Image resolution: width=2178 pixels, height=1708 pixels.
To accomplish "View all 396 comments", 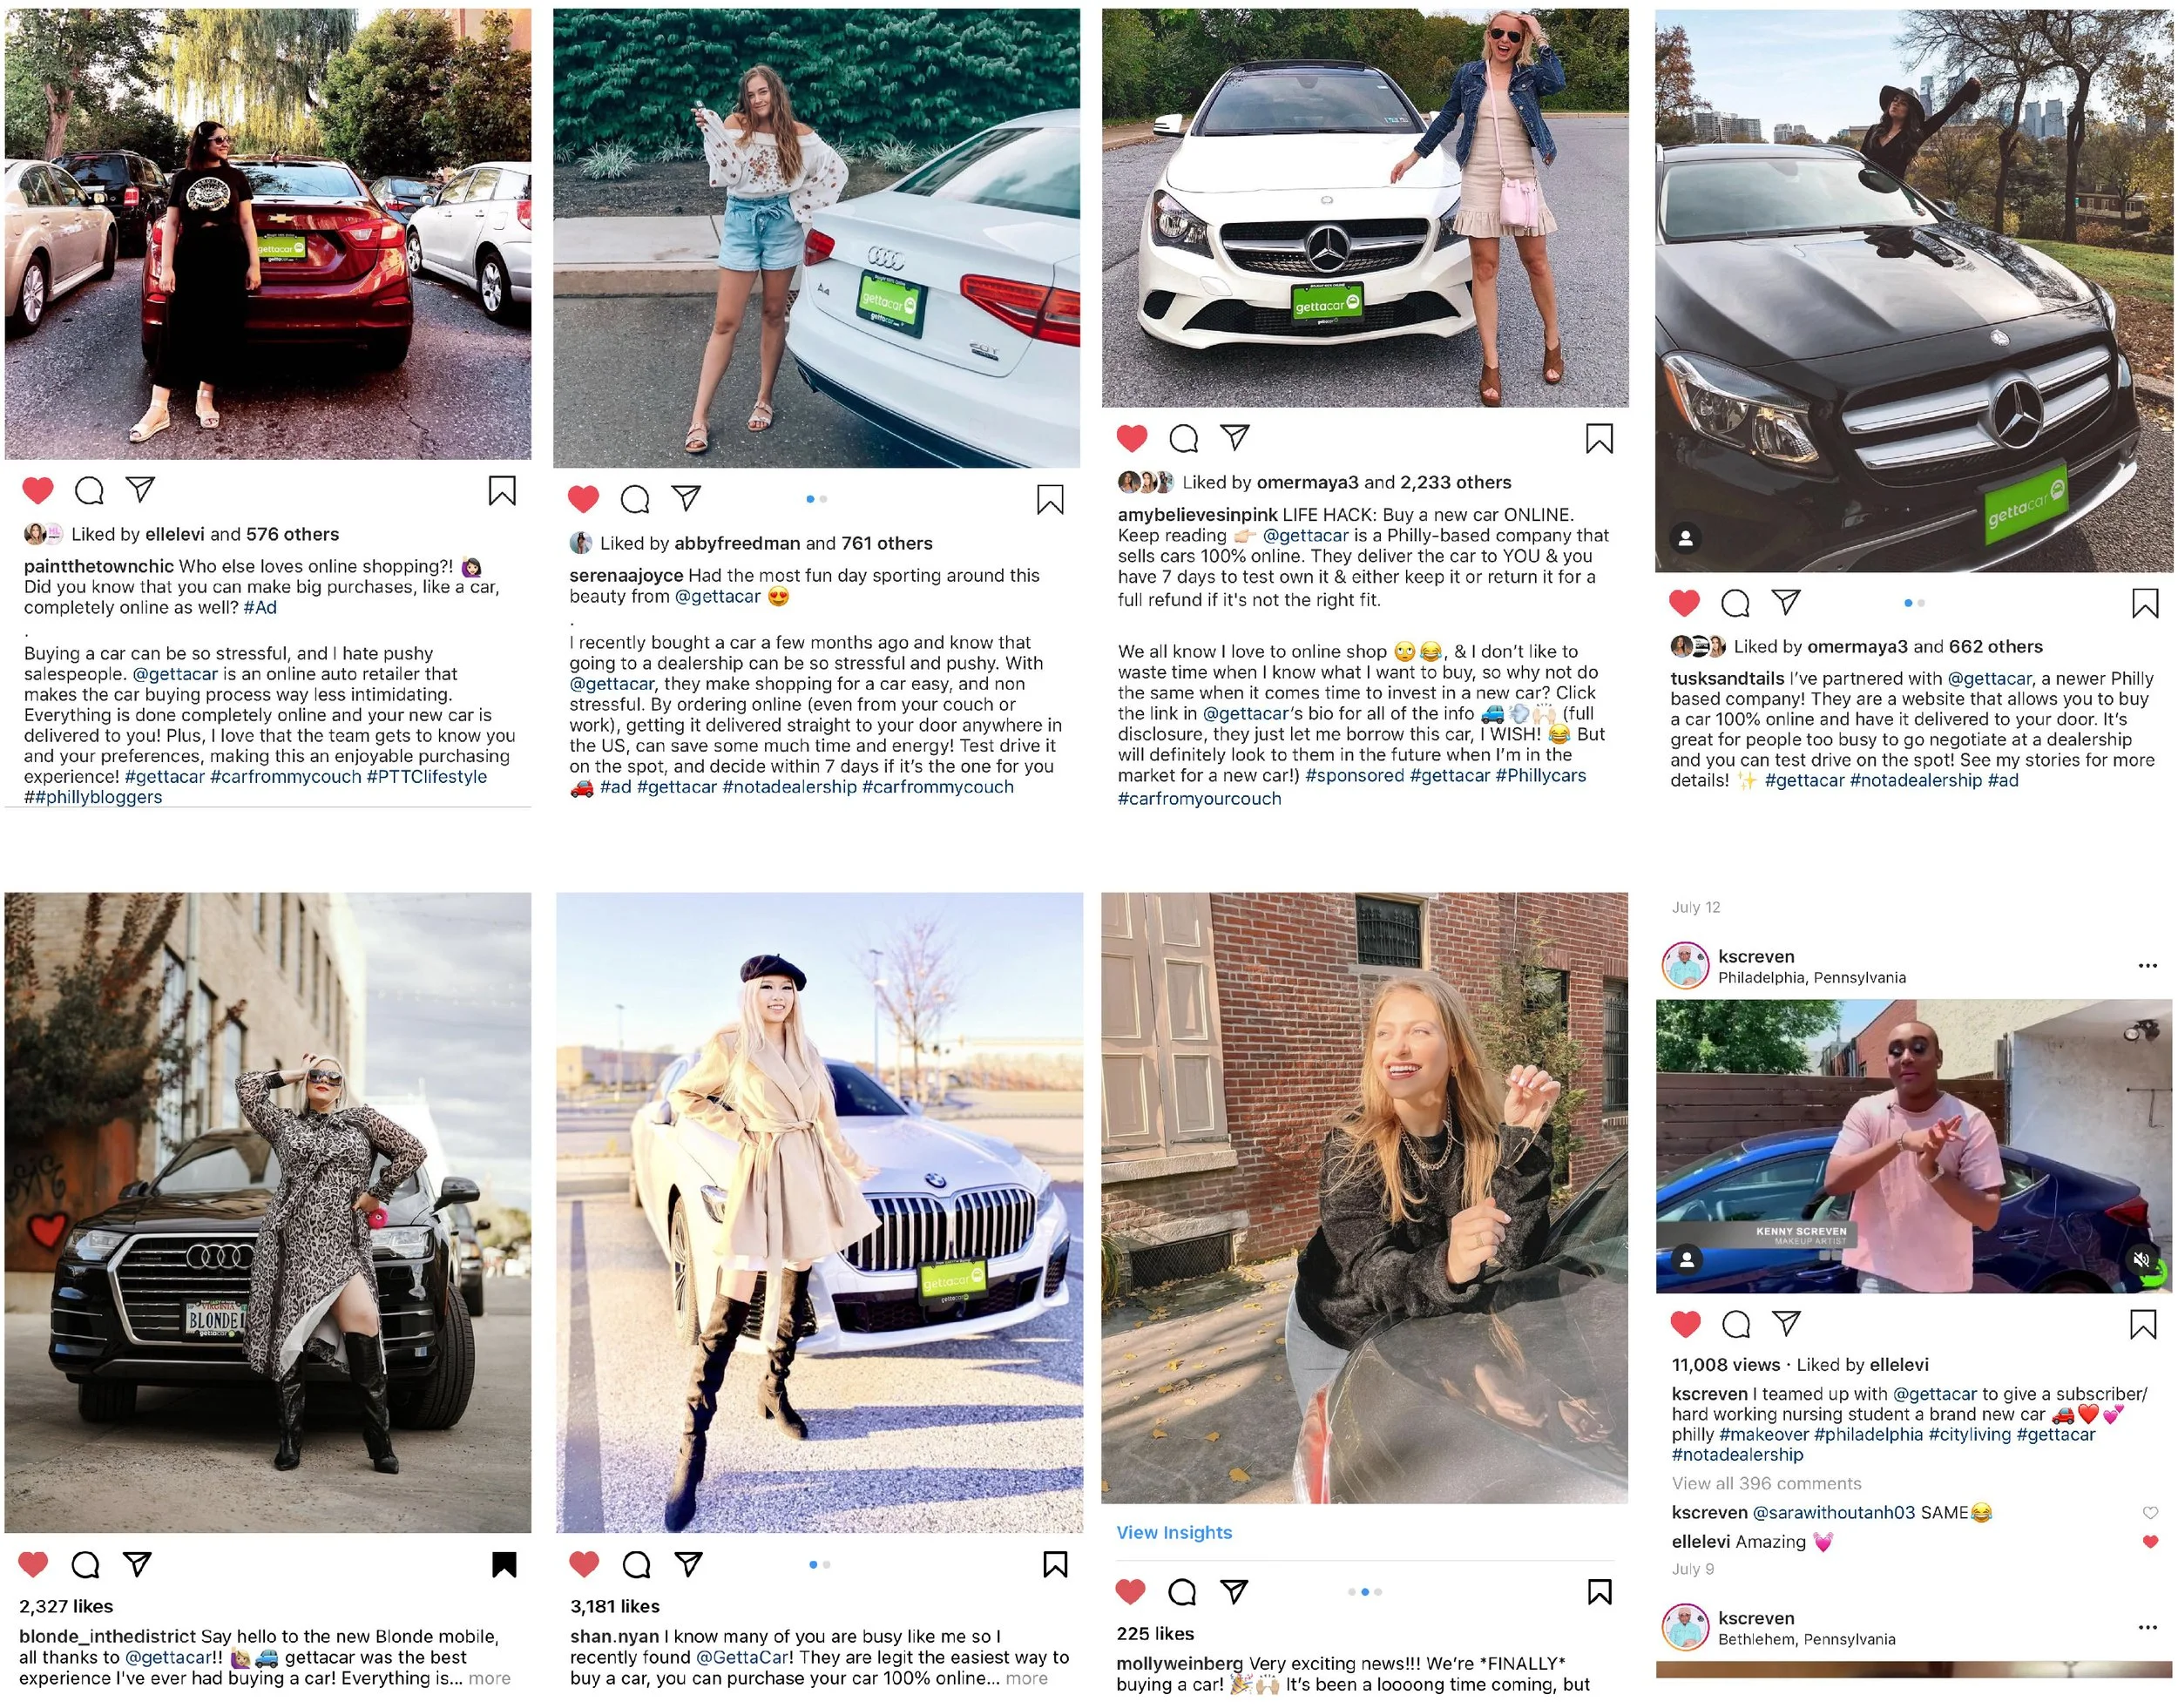I will 1766,1483.
